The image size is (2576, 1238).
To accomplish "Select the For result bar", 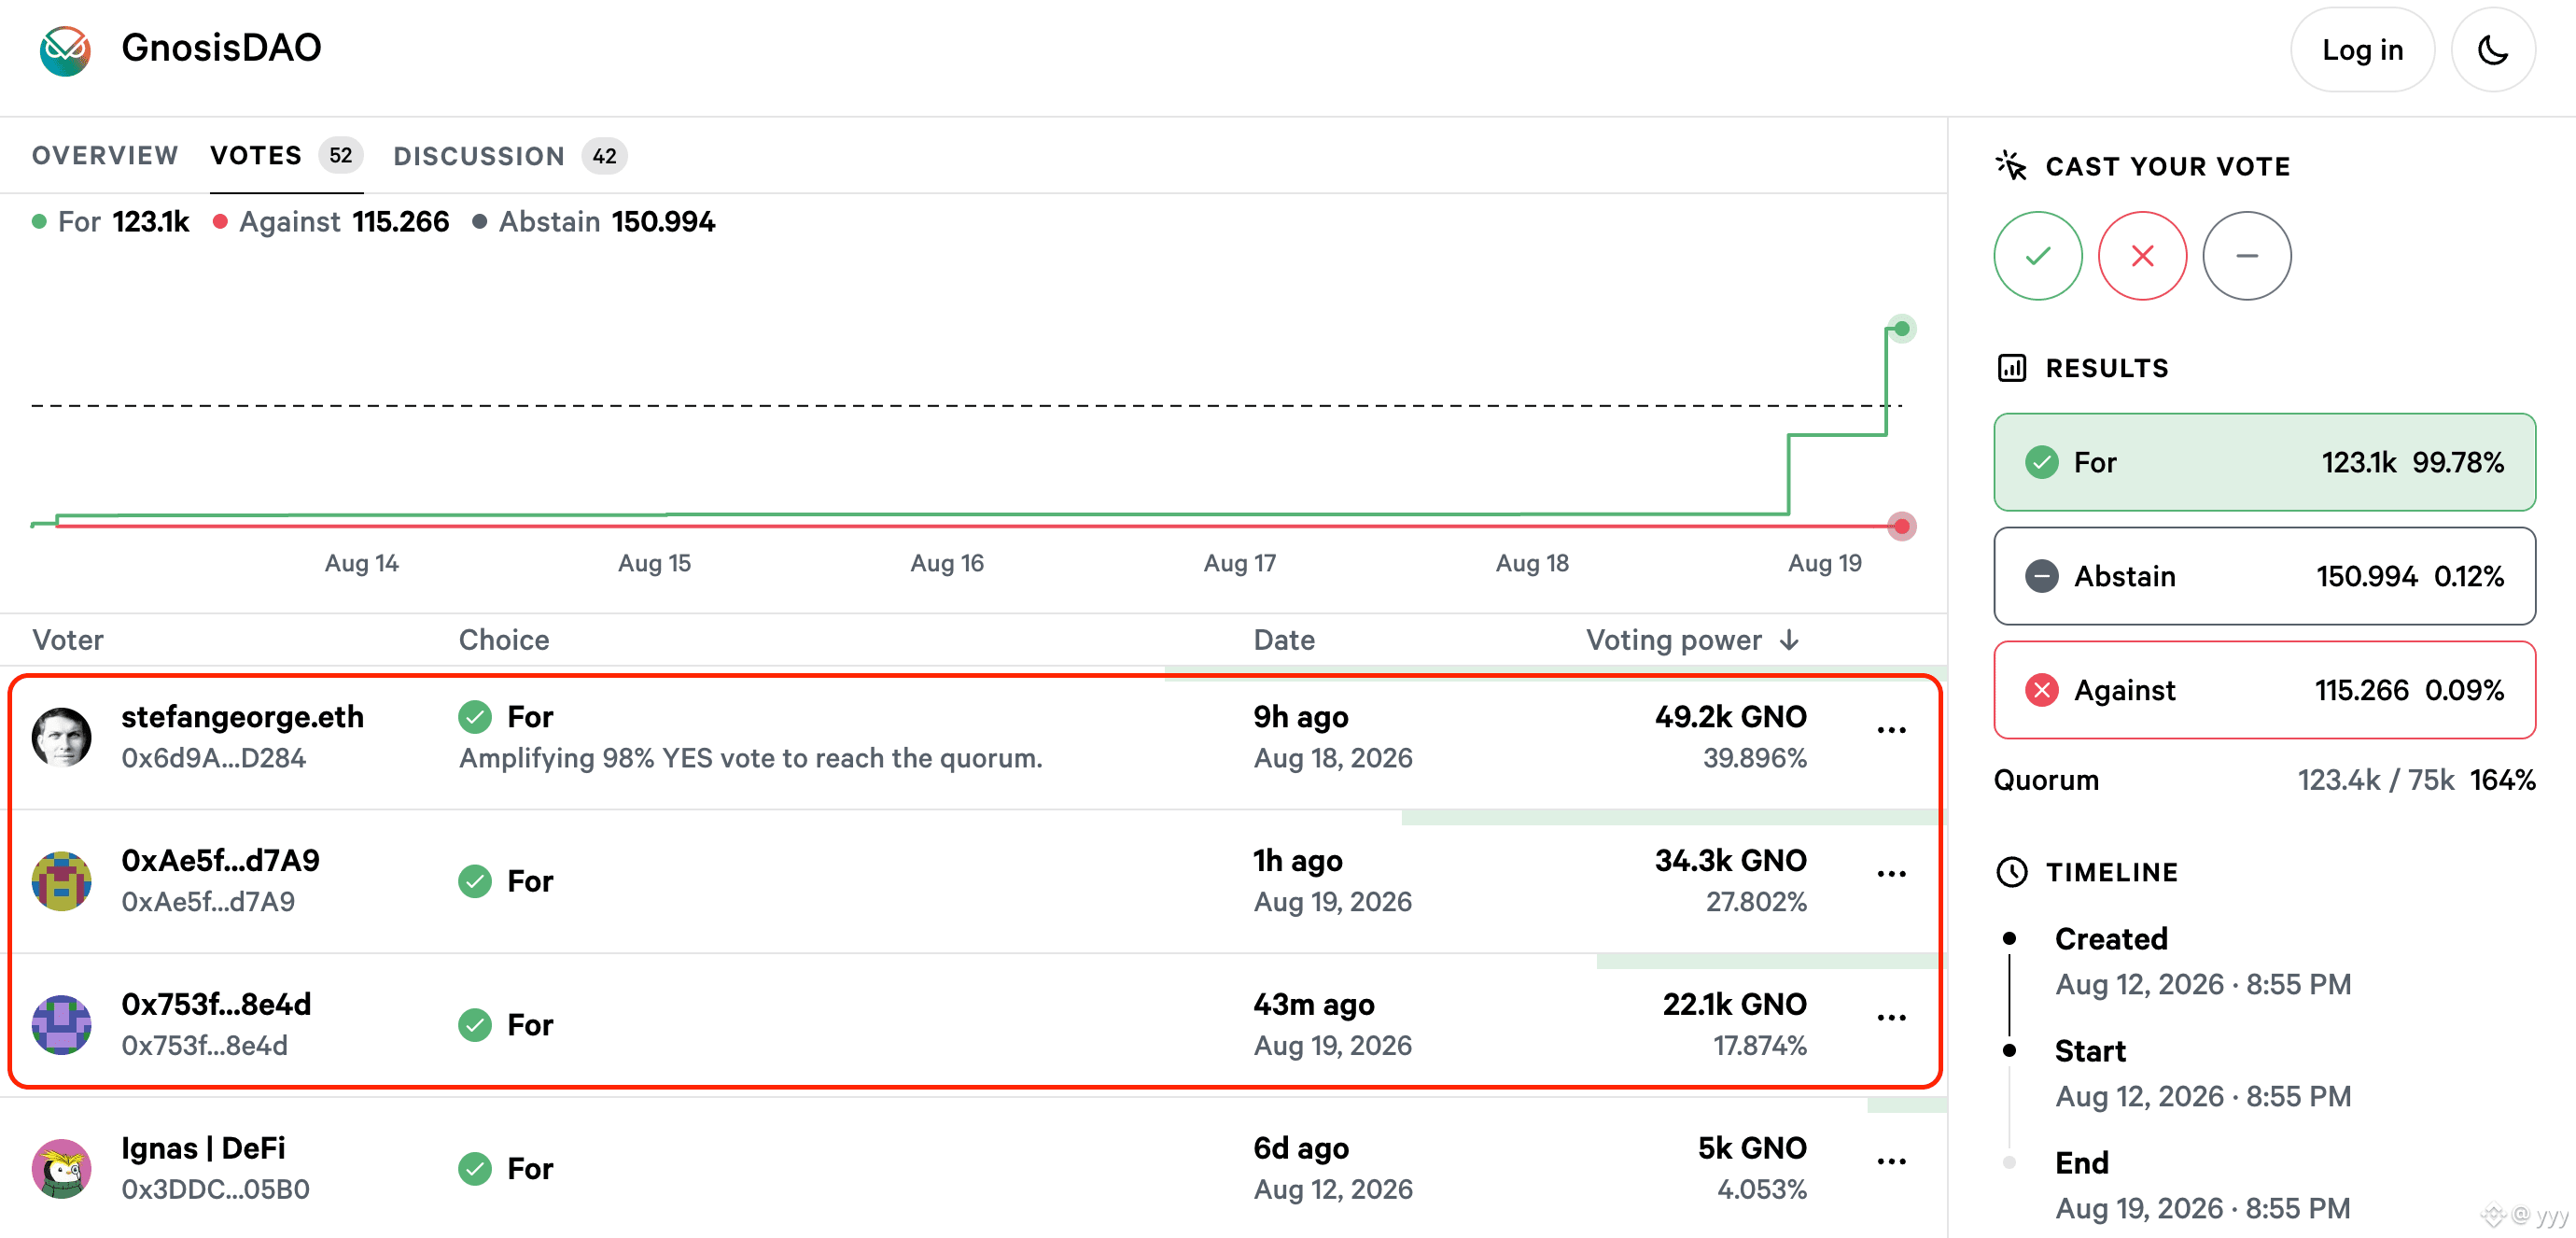I will 2264,462.
